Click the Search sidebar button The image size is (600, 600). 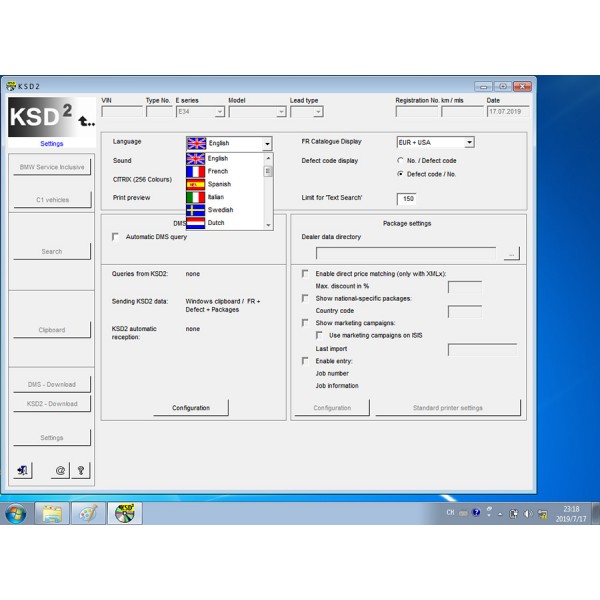52,251
